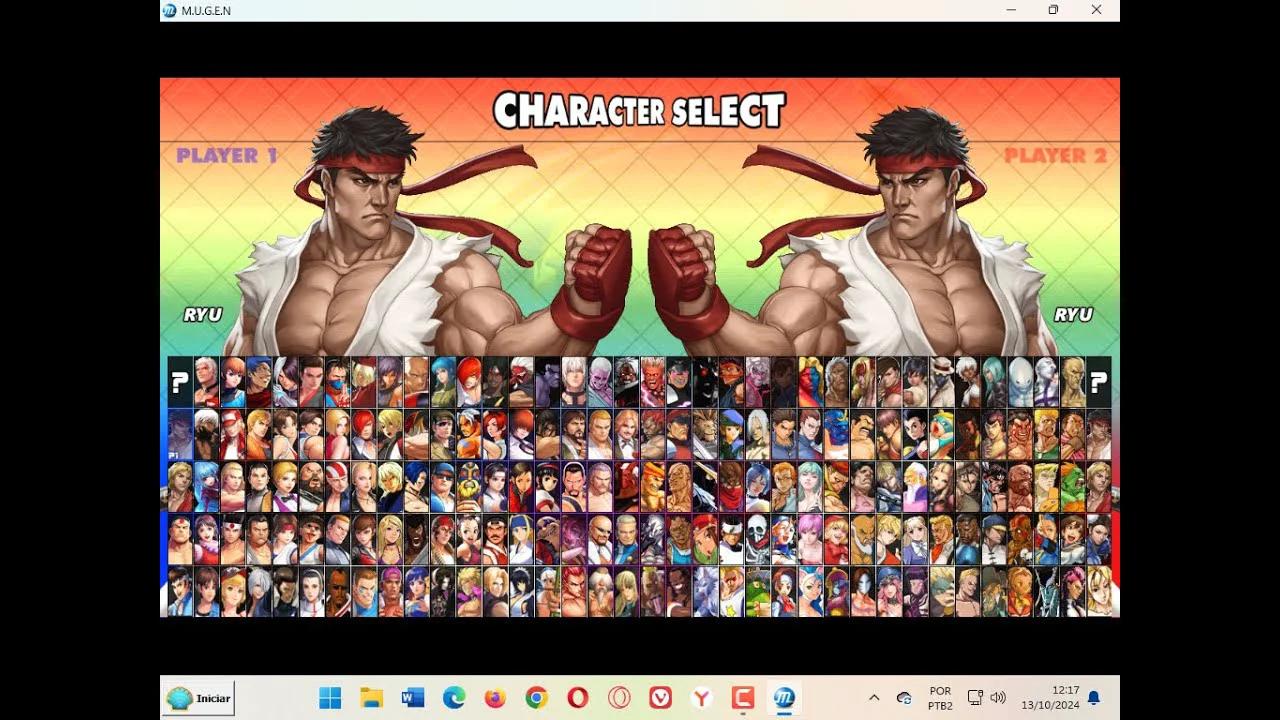Choose Balrog the boxer with blue gloves
The width and height of the screenshot is (1280, 720).
tap(970, 538)
